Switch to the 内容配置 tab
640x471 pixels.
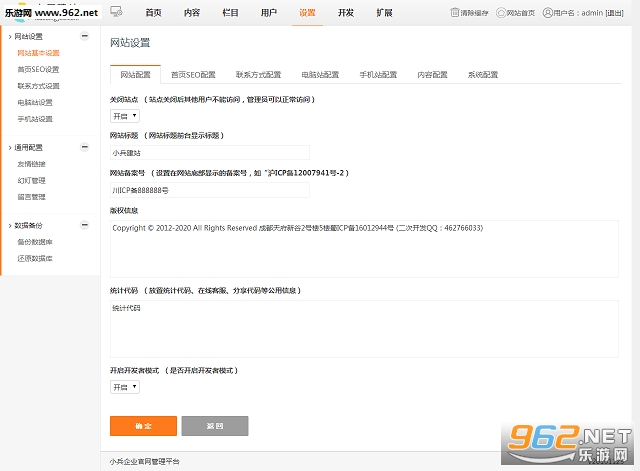click(432, 75)
